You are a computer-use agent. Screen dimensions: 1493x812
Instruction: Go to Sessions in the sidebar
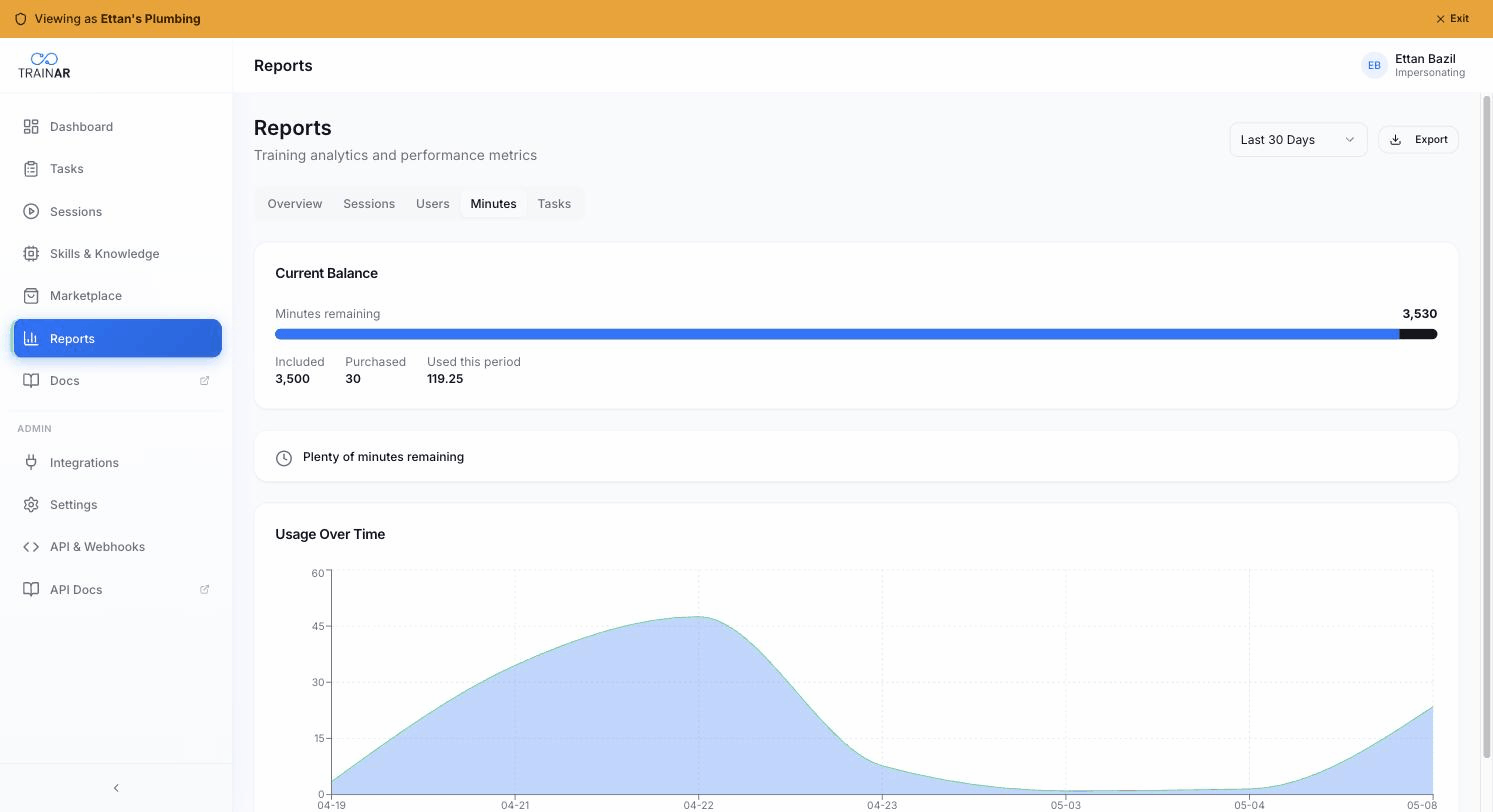point(117,212)
